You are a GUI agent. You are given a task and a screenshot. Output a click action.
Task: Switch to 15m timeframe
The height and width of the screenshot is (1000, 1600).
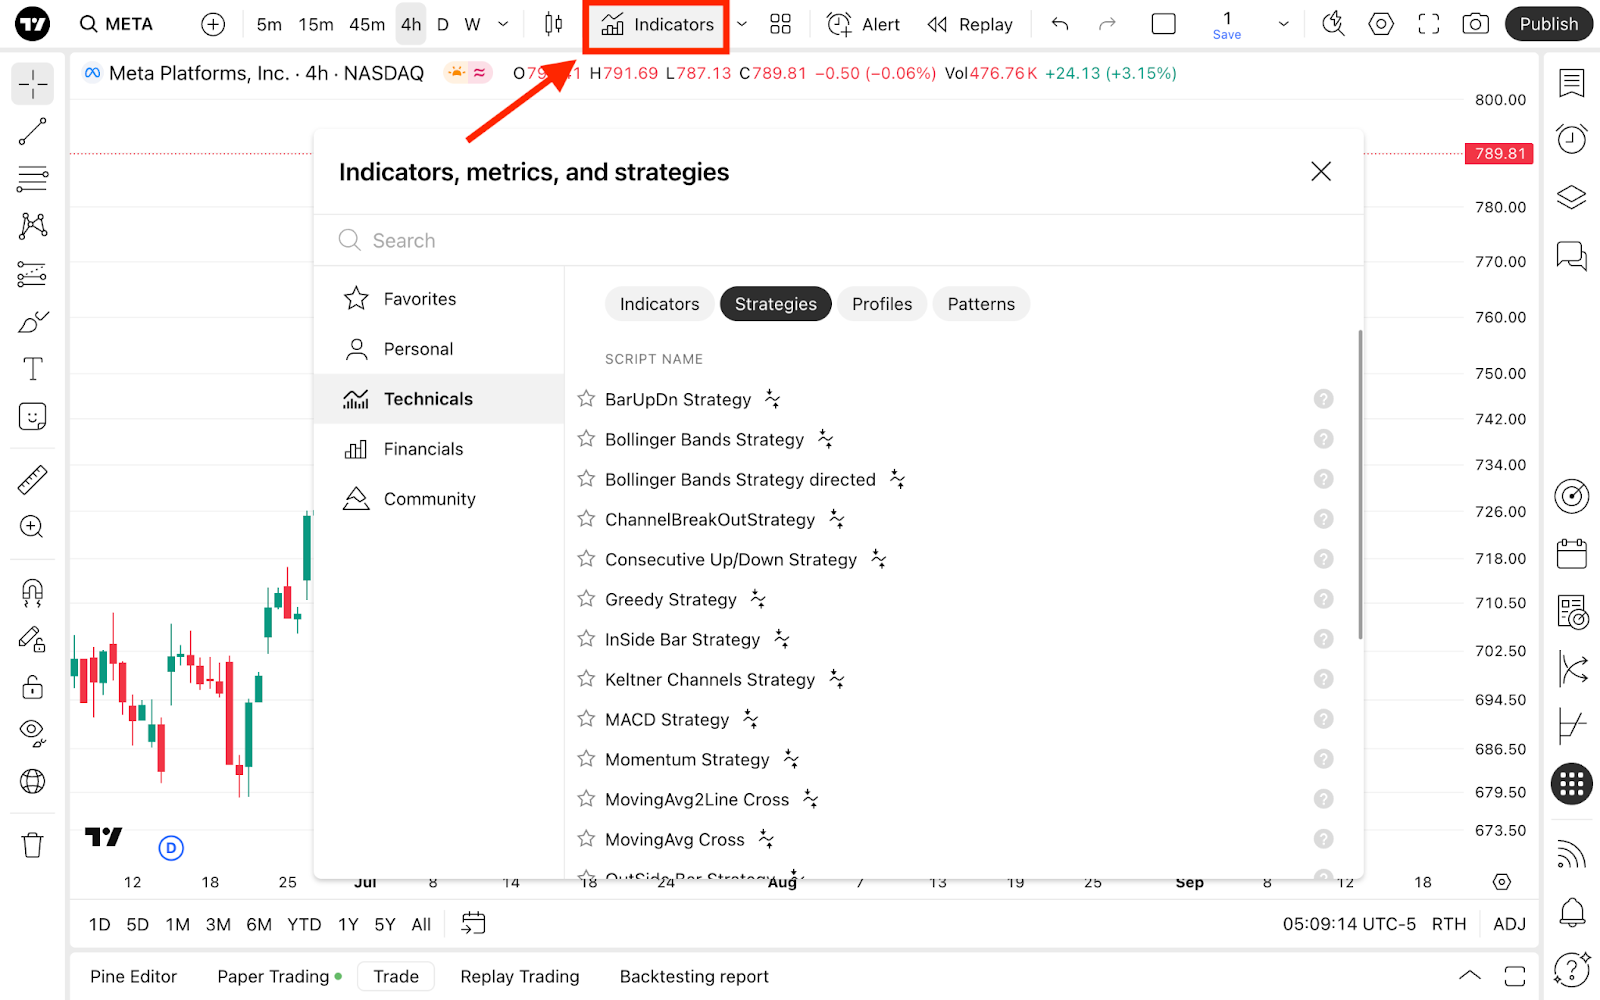pos(316,24)
